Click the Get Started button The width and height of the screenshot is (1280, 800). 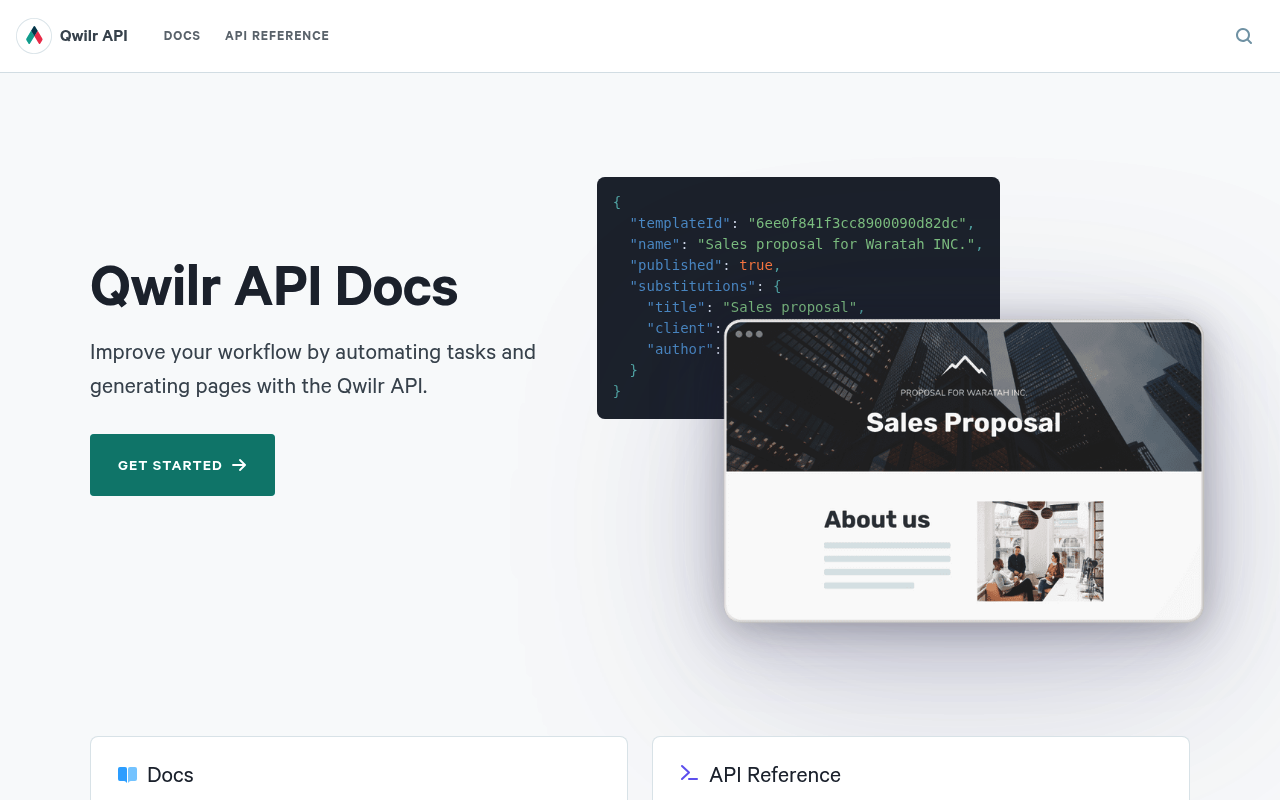tap(182, 465)
